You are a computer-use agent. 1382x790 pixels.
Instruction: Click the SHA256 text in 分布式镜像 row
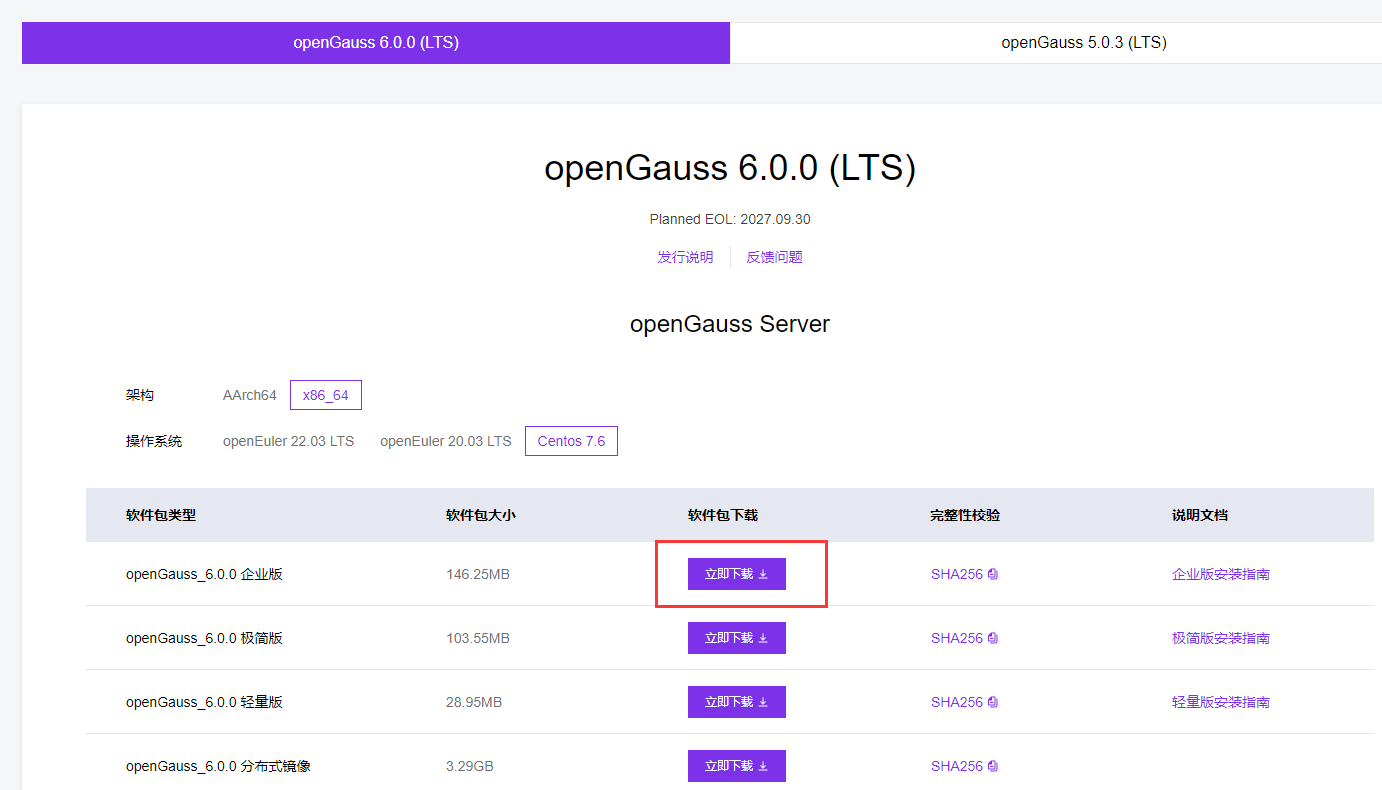tap(957, 766)
